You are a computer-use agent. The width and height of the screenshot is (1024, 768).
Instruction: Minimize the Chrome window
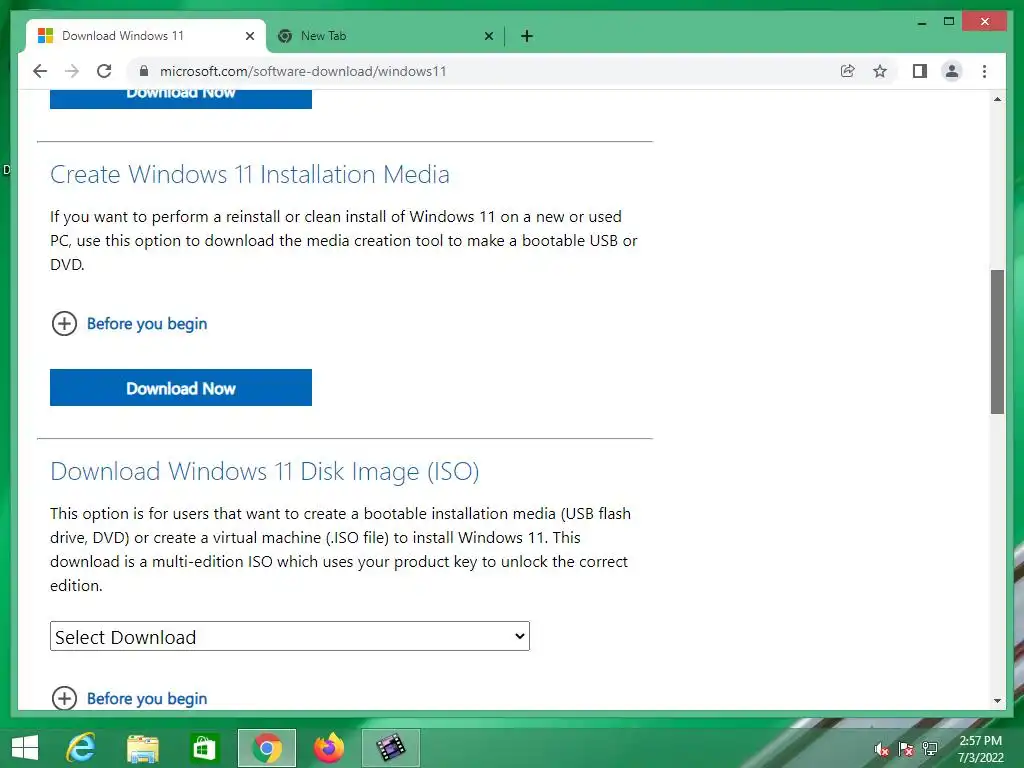coord(922,22)
